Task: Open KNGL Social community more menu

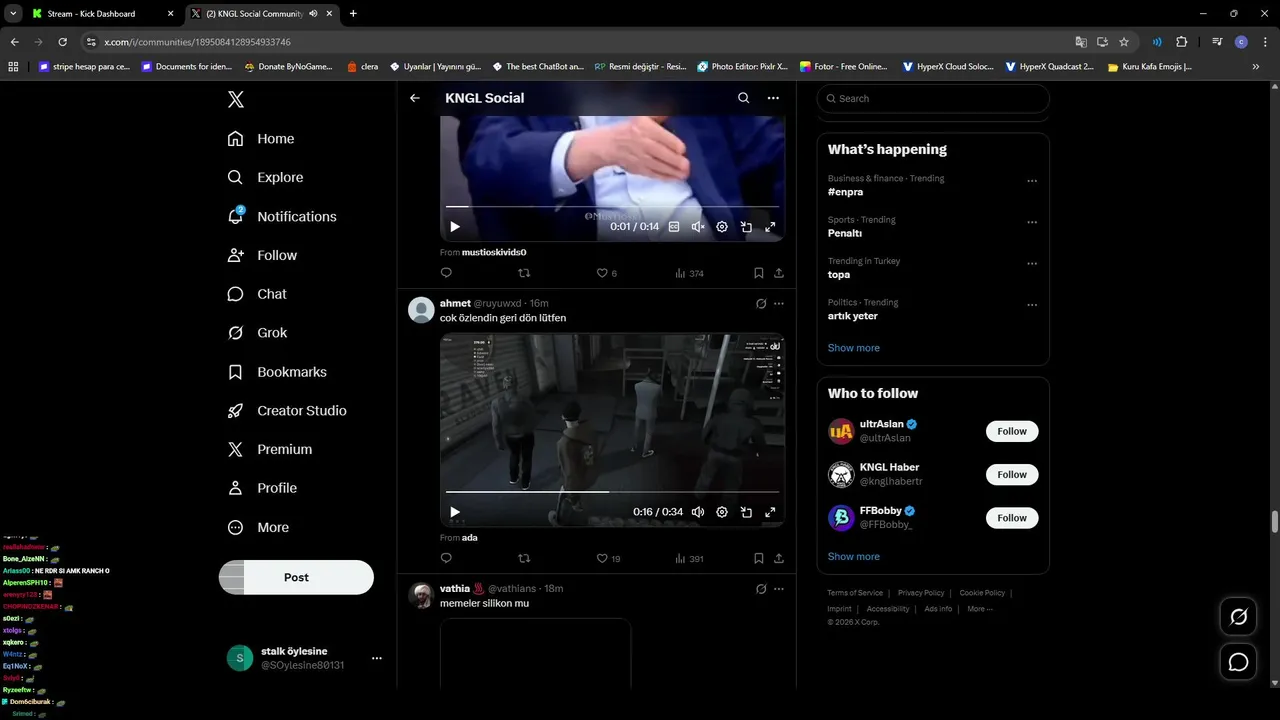Action: pos(773,98)
